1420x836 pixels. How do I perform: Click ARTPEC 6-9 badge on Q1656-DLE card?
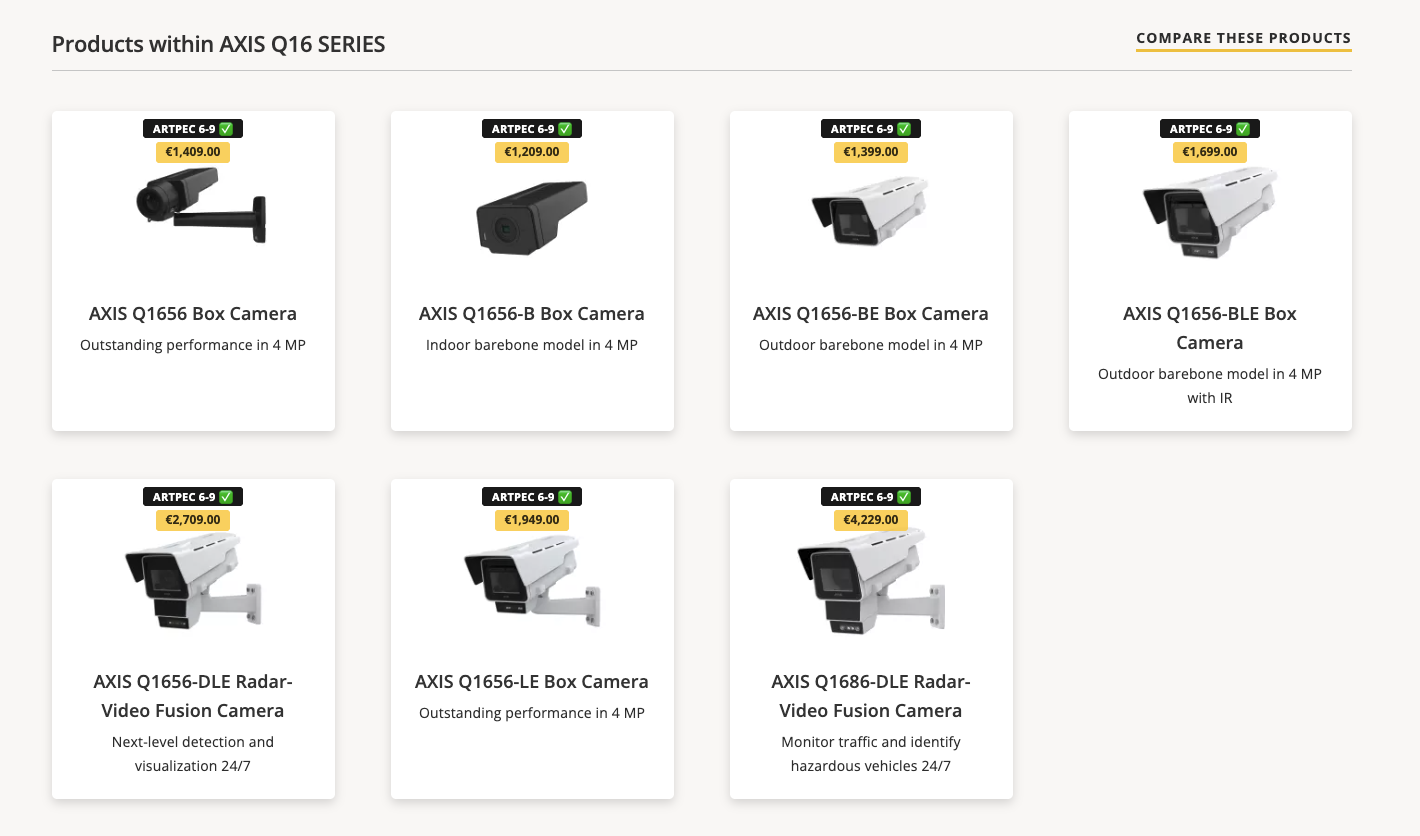point(193,497)
